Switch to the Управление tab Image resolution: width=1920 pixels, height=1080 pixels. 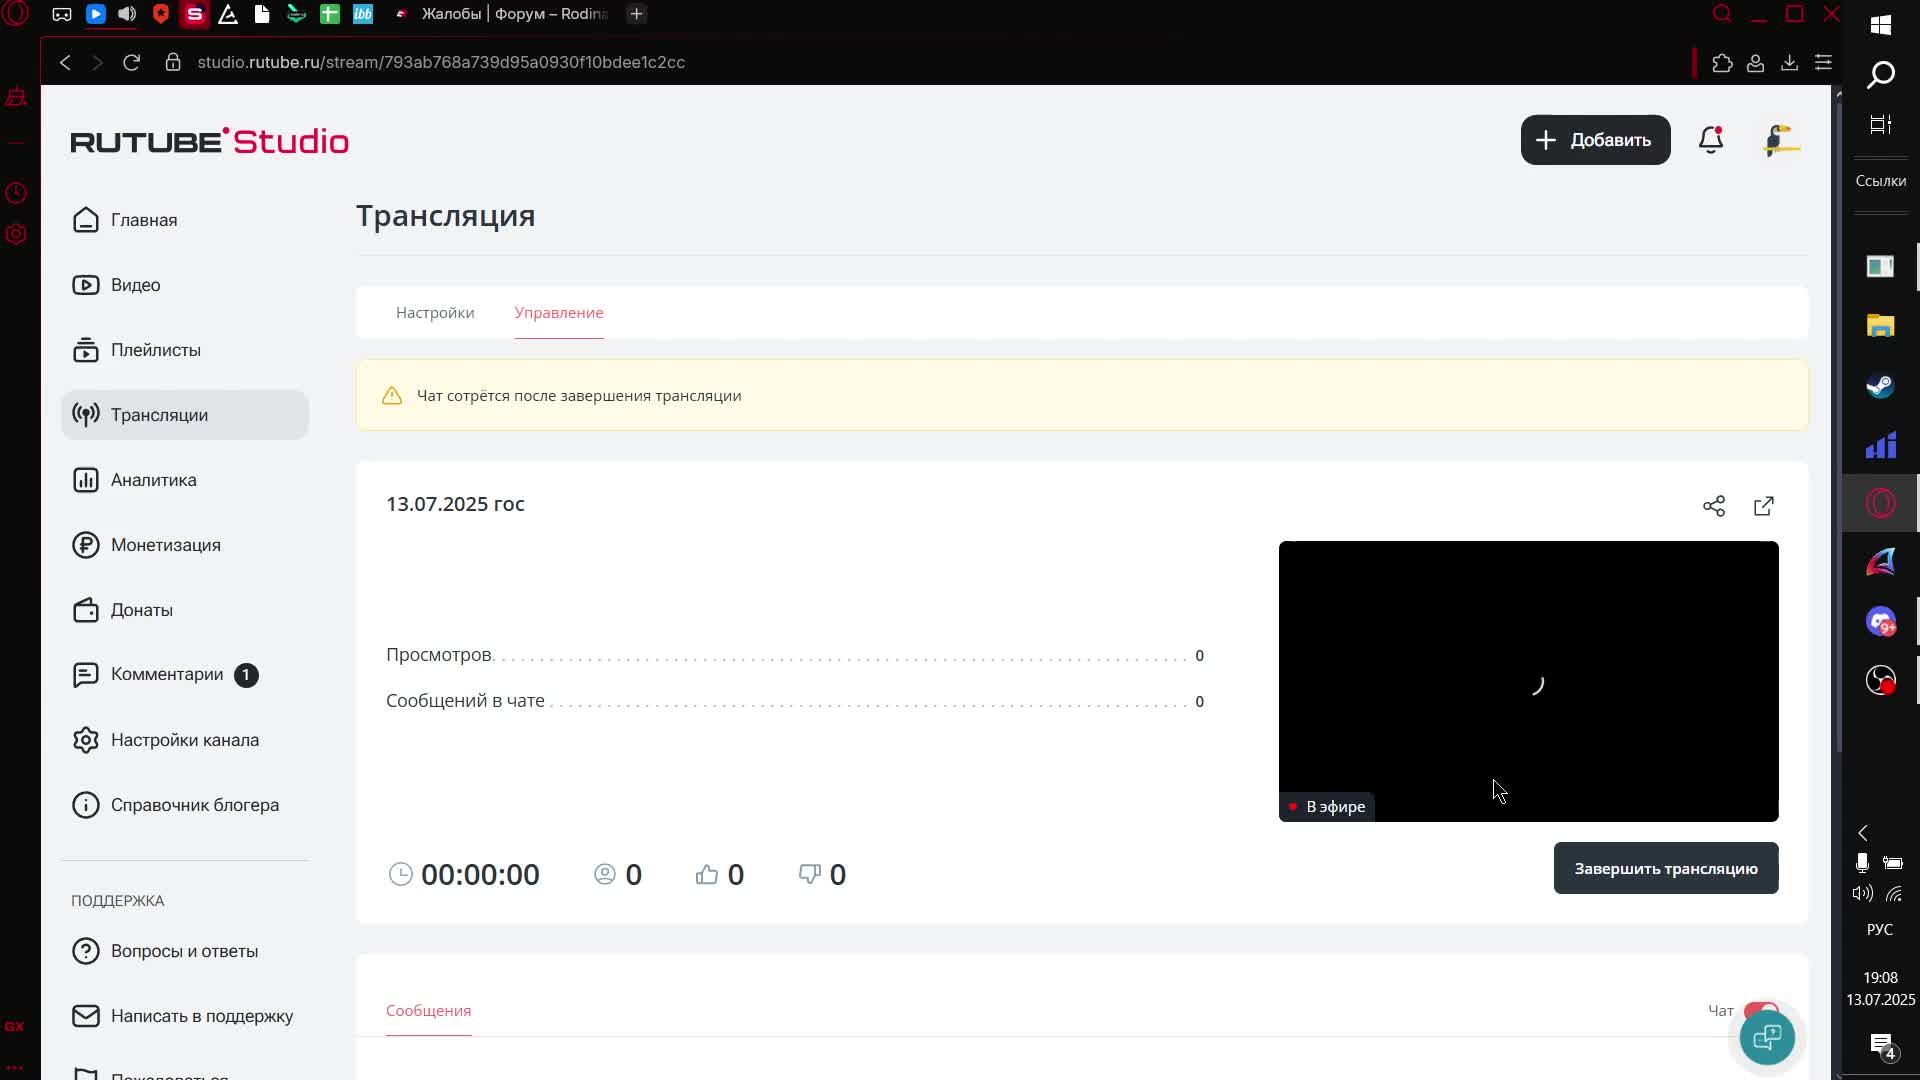pyautogui.click(x=559, y=313)
